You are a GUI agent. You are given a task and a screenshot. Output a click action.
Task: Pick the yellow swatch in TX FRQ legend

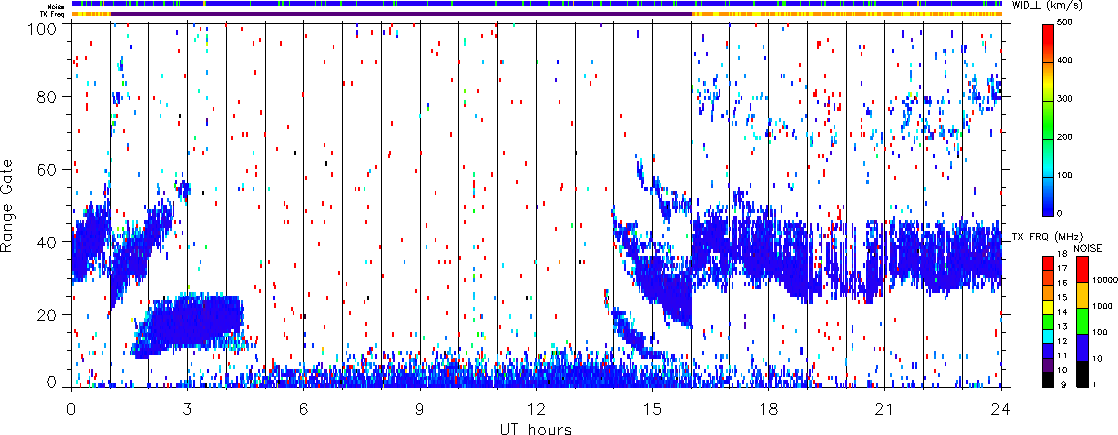(1047, 307)
